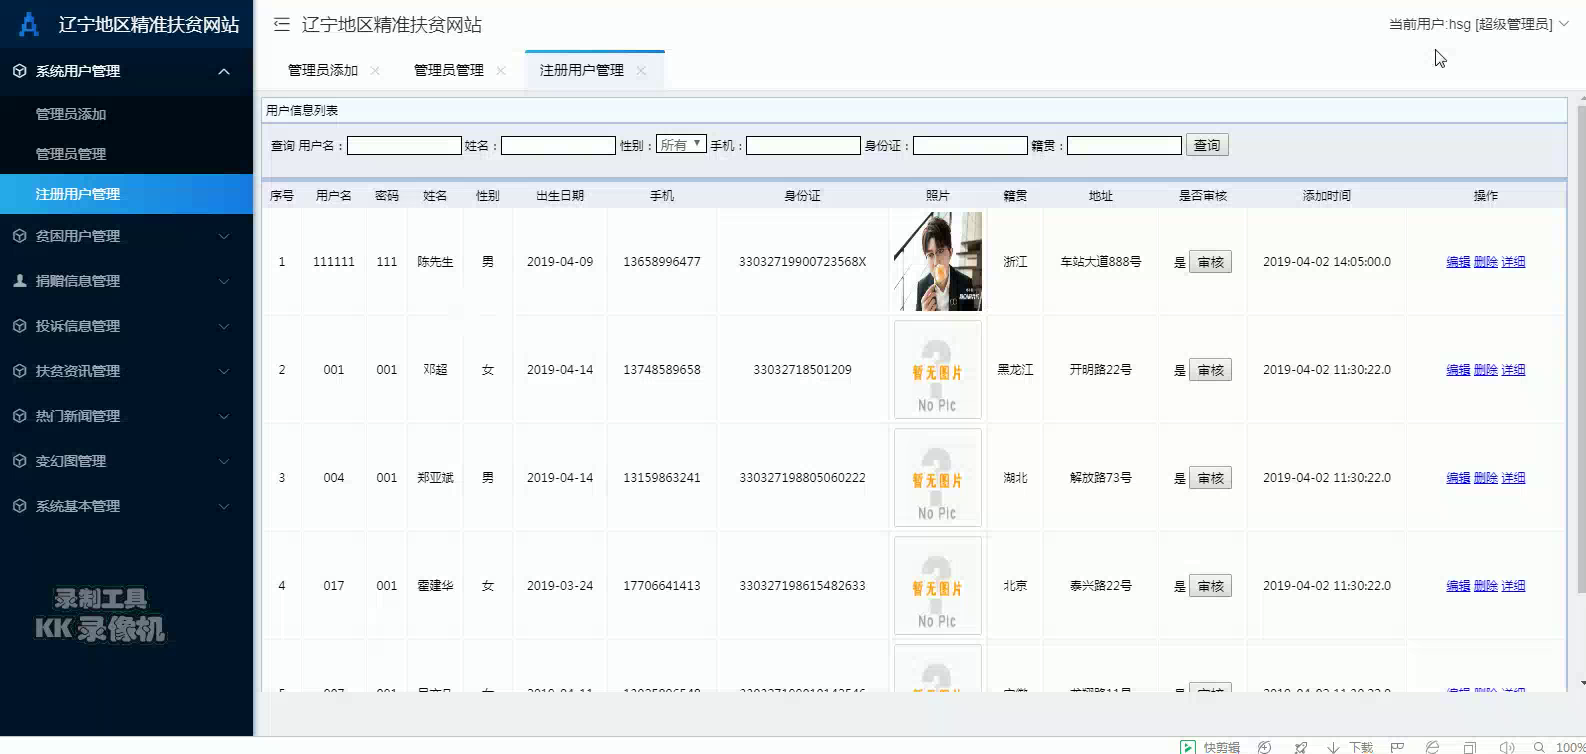Click the 手机 query input field
This screenshot has width=1586, height=754.
pyautogui.click(x=803, y=145)
